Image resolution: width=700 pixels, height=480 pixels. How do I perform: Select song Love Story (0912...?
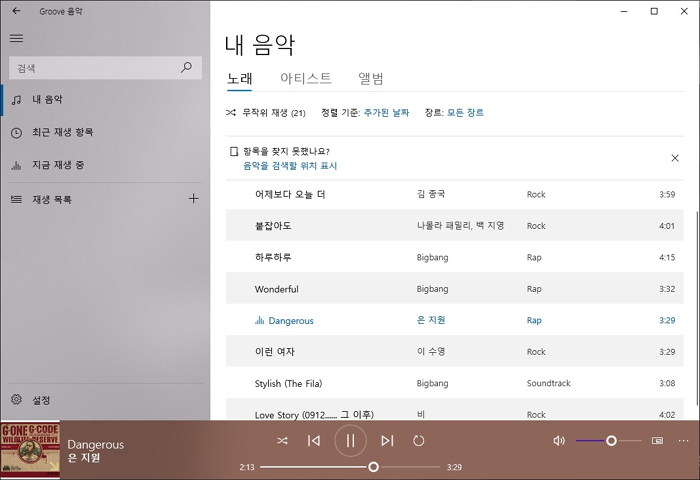tap(454, 411)
